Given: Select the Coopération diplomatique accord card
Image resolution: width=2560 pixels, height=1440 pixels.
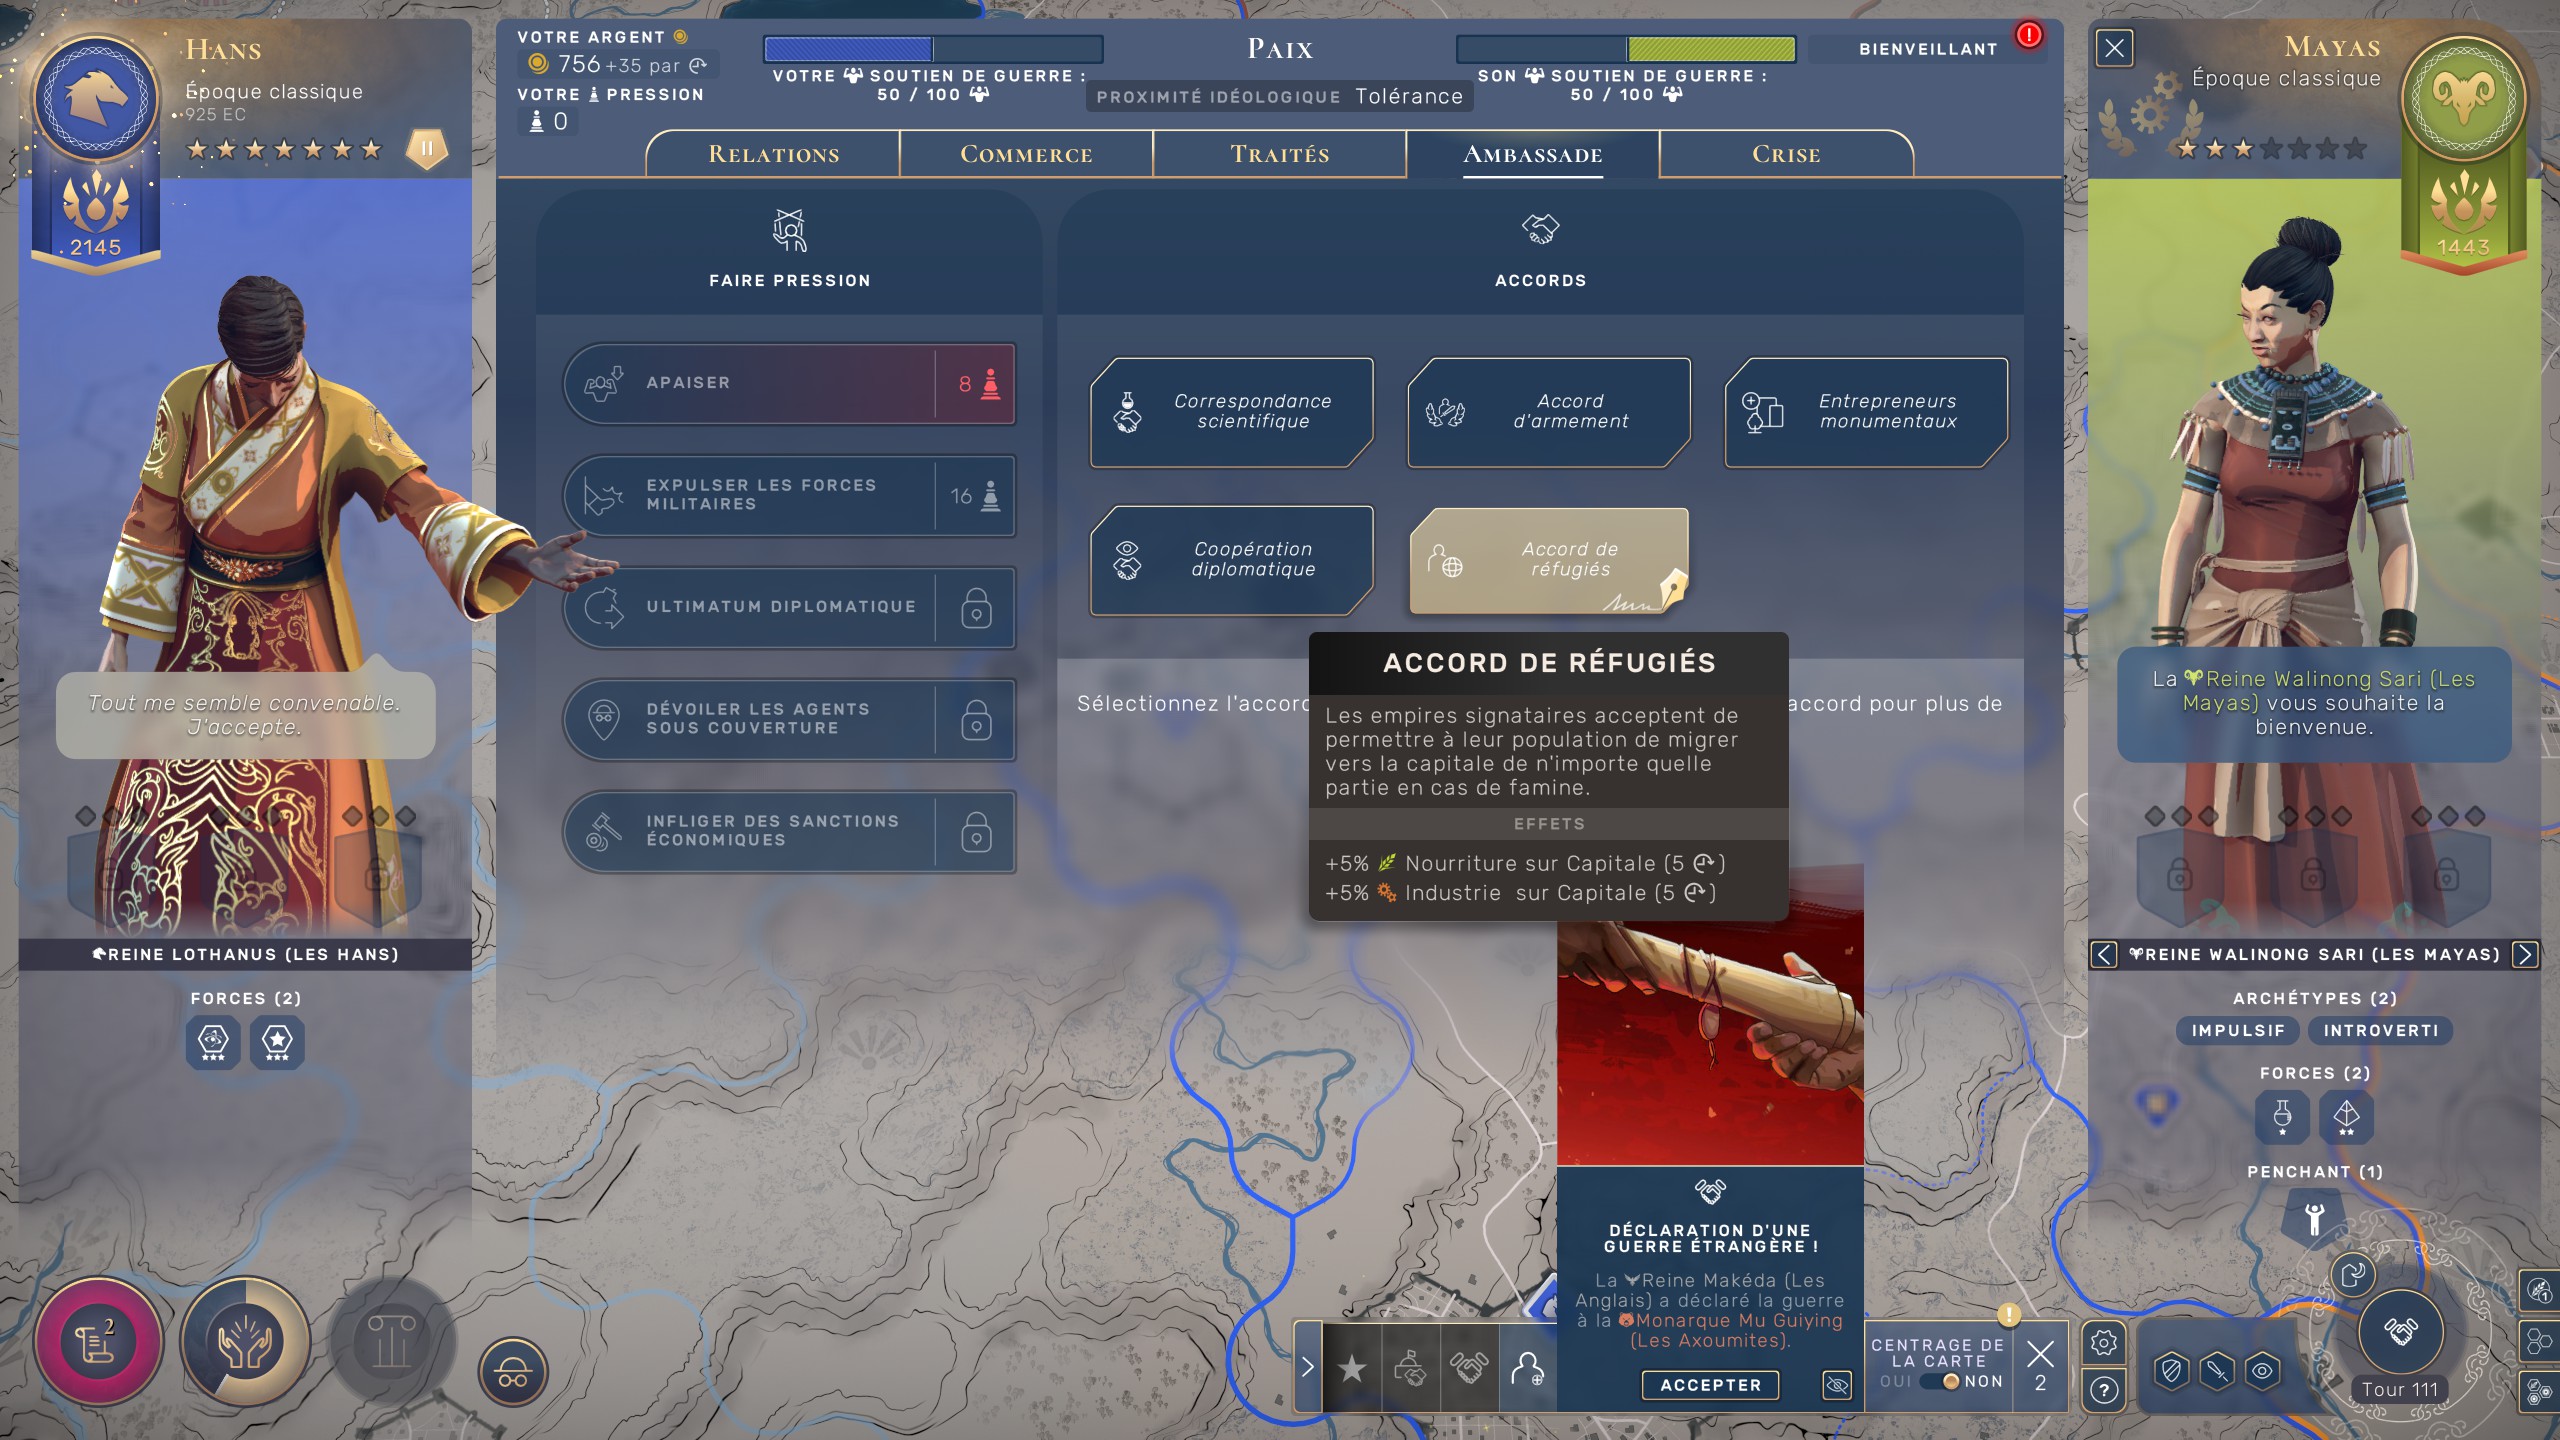Looking at the screenshot, I should click(1231, 560).
